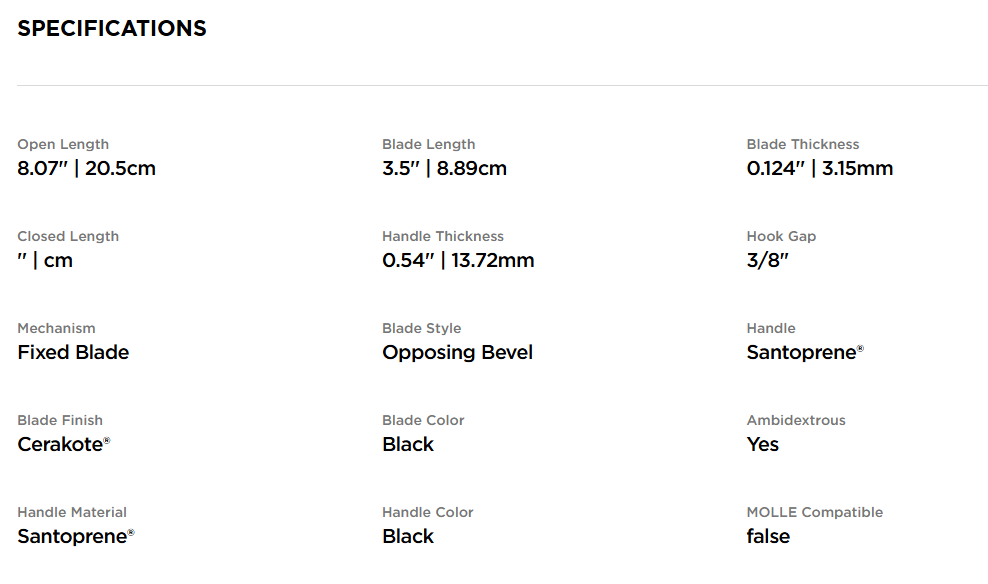The height and width of the screenshot is (584, 988).
Task: Click the Yes value under Ambidextrous
Action: (762, 444)
